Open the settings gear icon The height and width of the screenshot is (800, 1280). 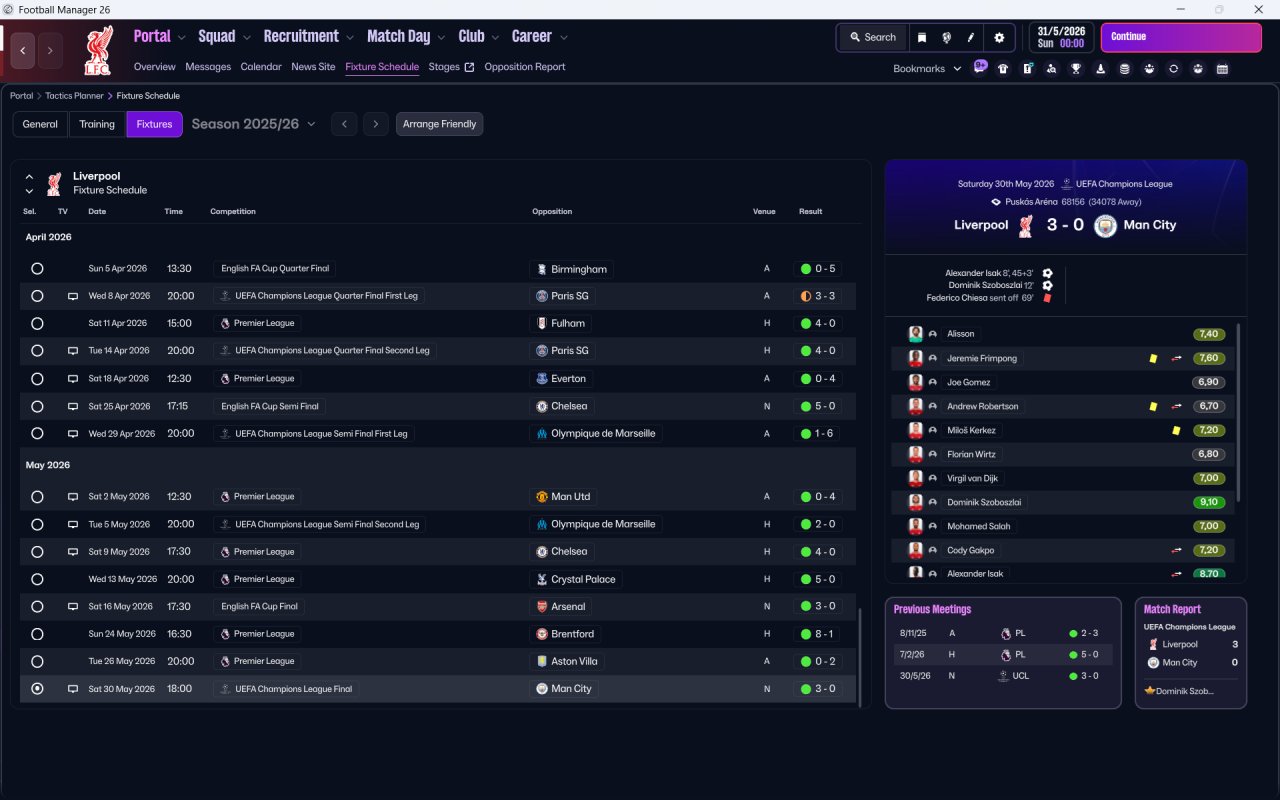998,37
